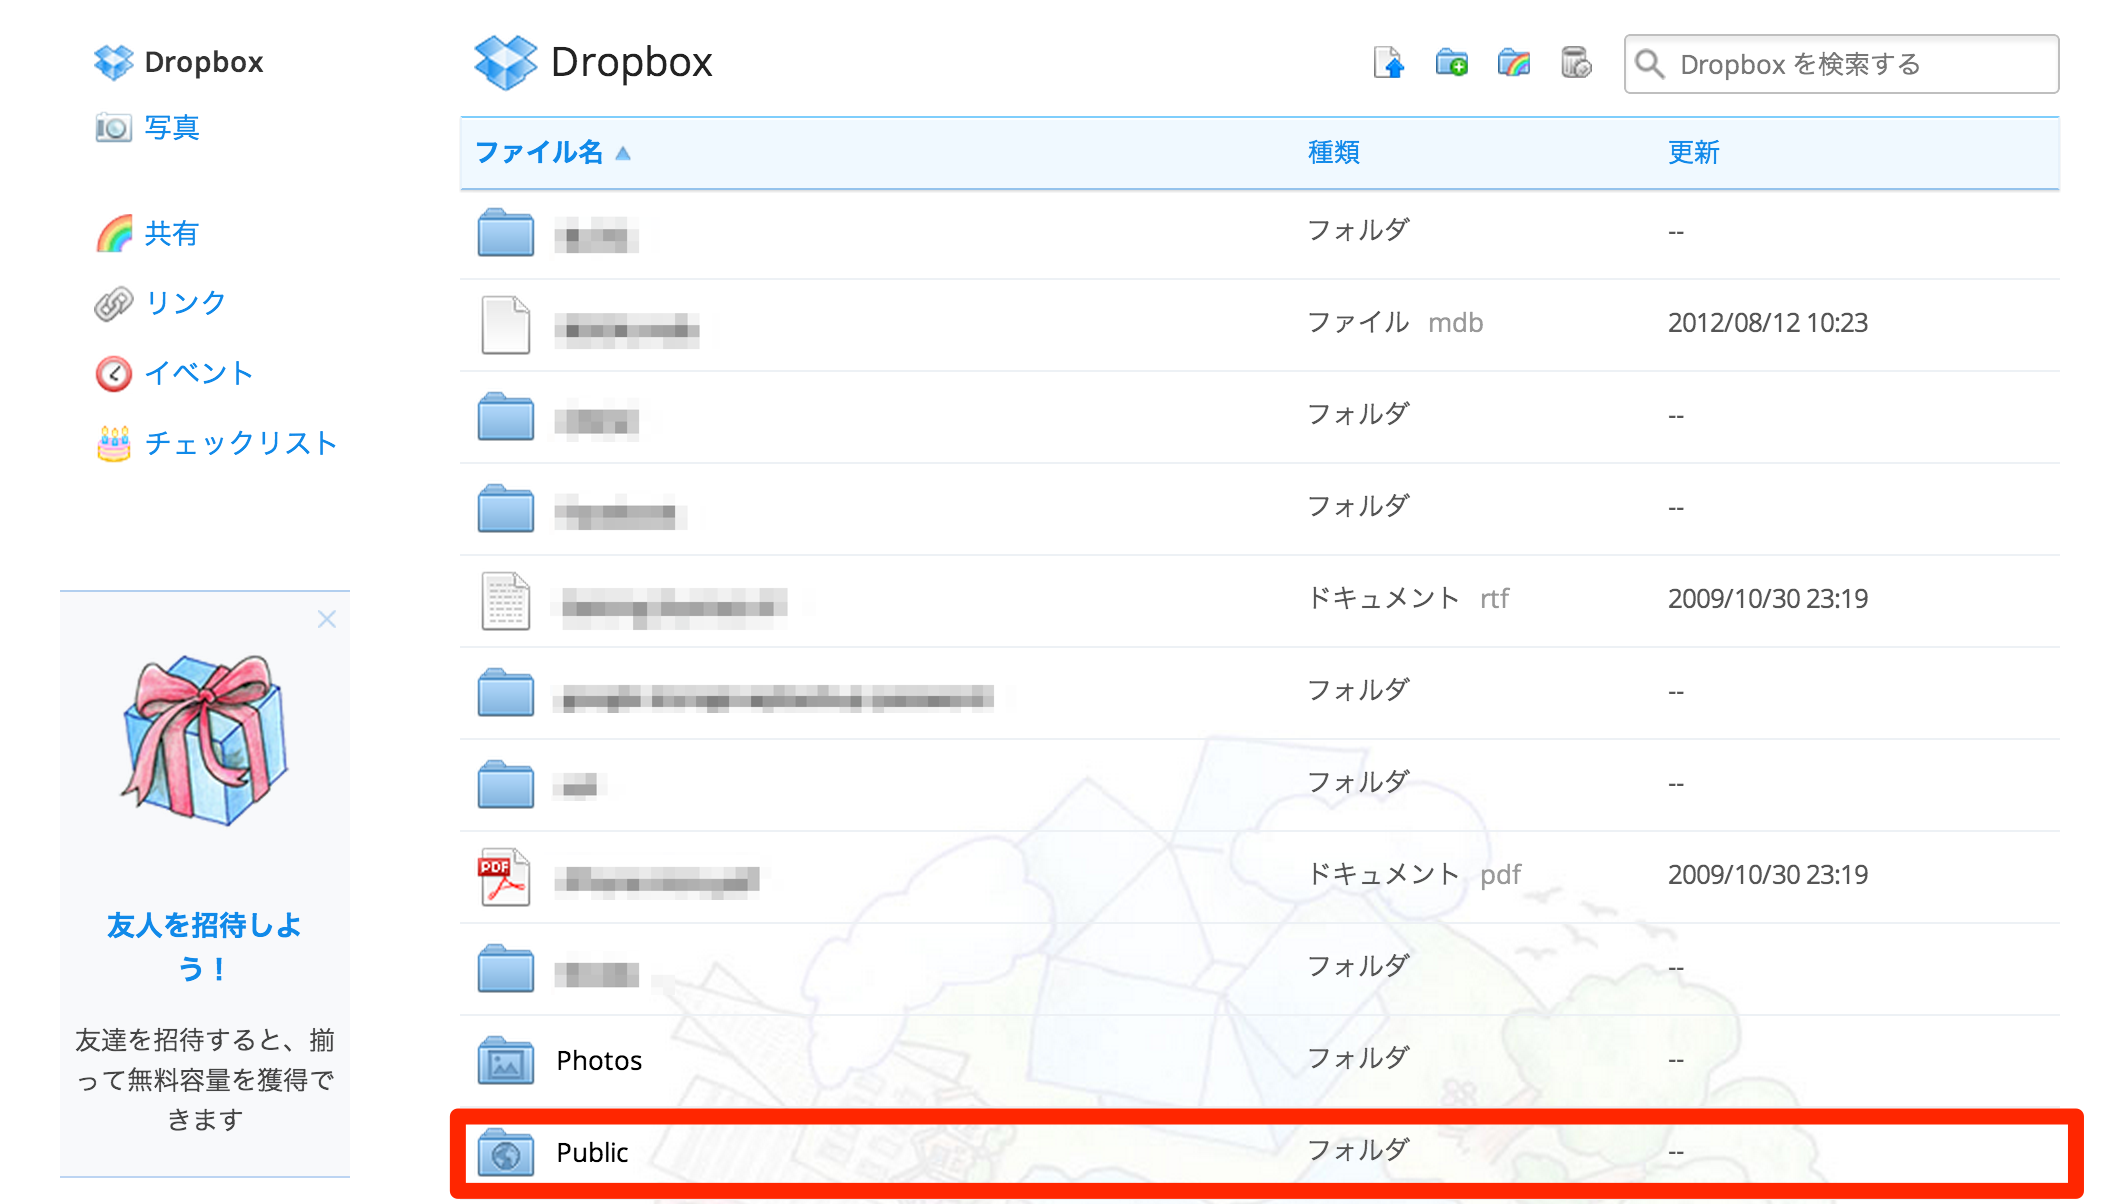Close the invite friends promo box

tap(326, 620)
